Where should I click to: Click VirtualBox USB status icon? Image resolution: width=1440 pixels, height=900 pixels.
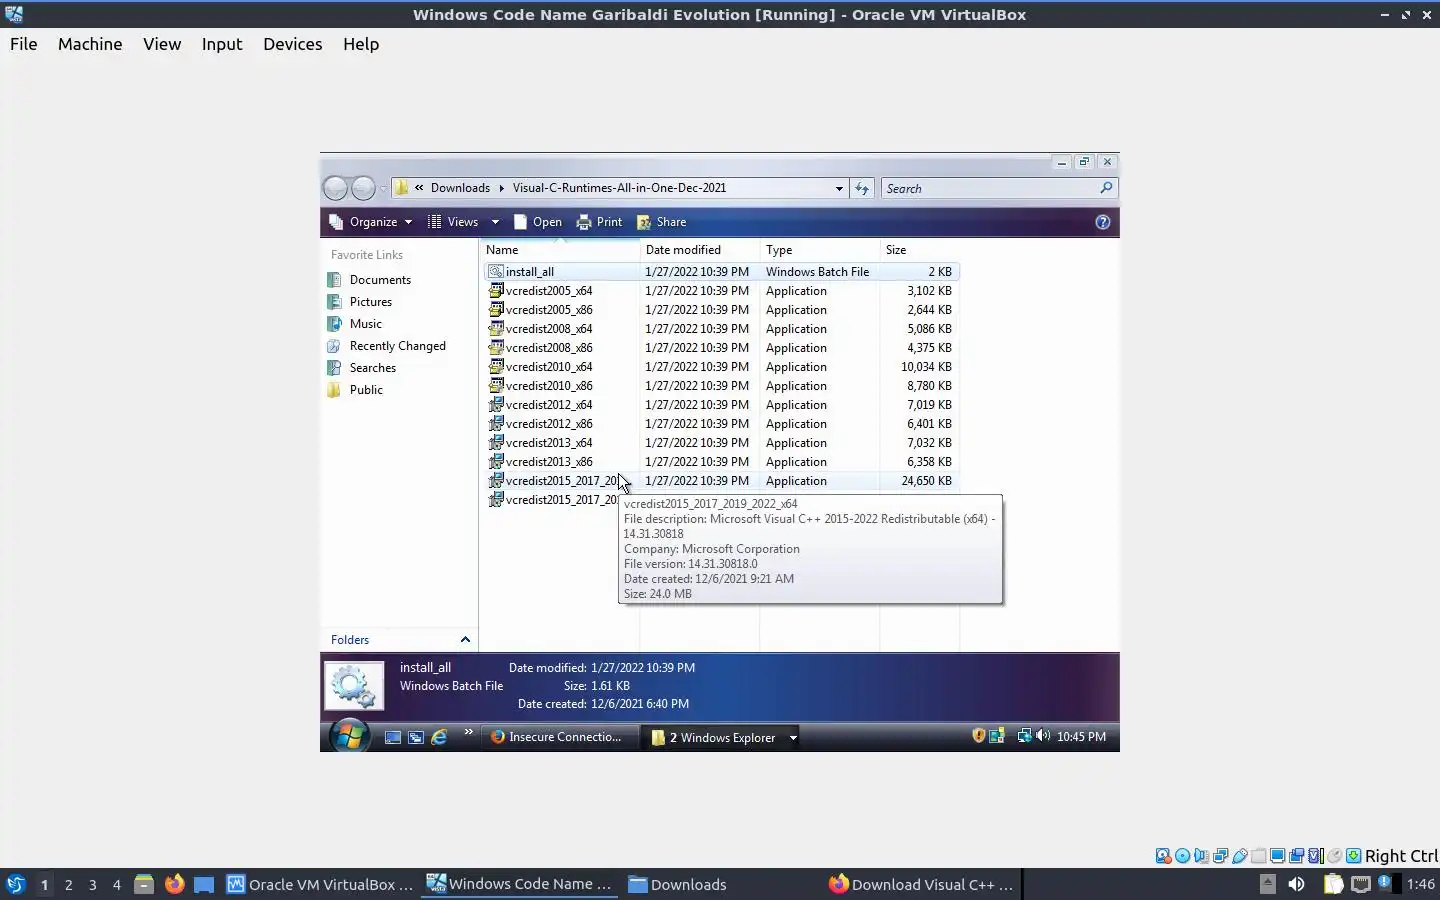1240,856
